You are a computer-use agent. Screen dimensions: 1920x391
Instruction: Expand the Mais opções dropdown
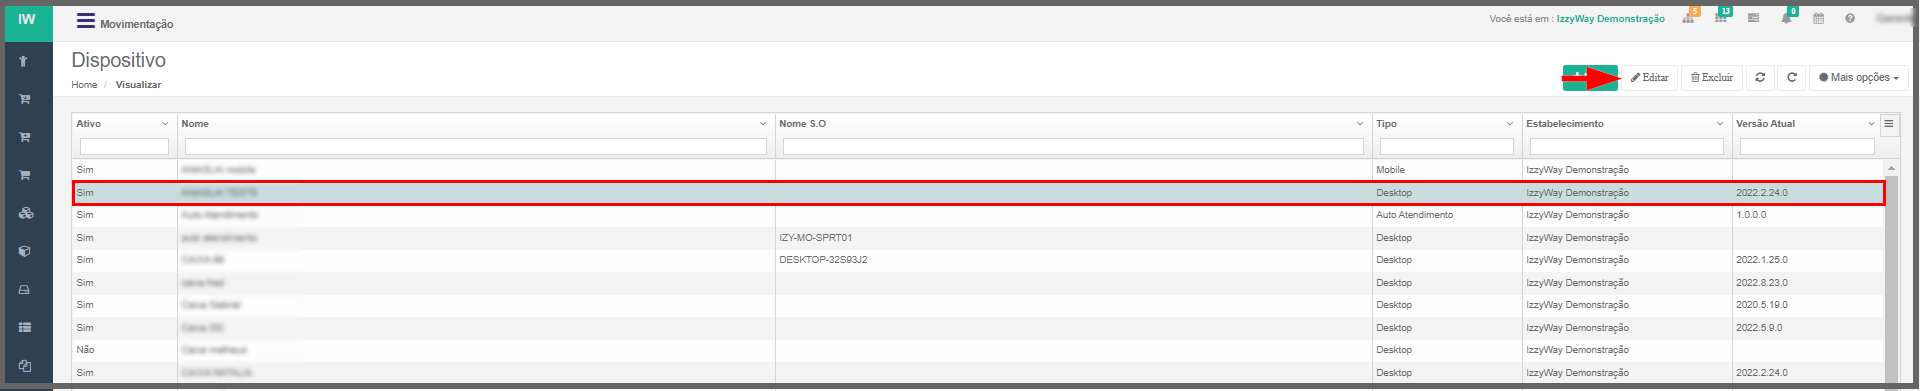[x=1858, y=77]
